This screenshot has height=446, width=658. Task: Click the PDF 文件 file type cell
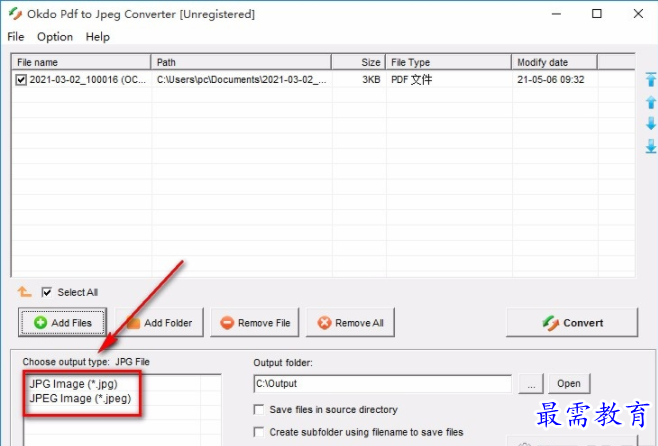point(412,80)
